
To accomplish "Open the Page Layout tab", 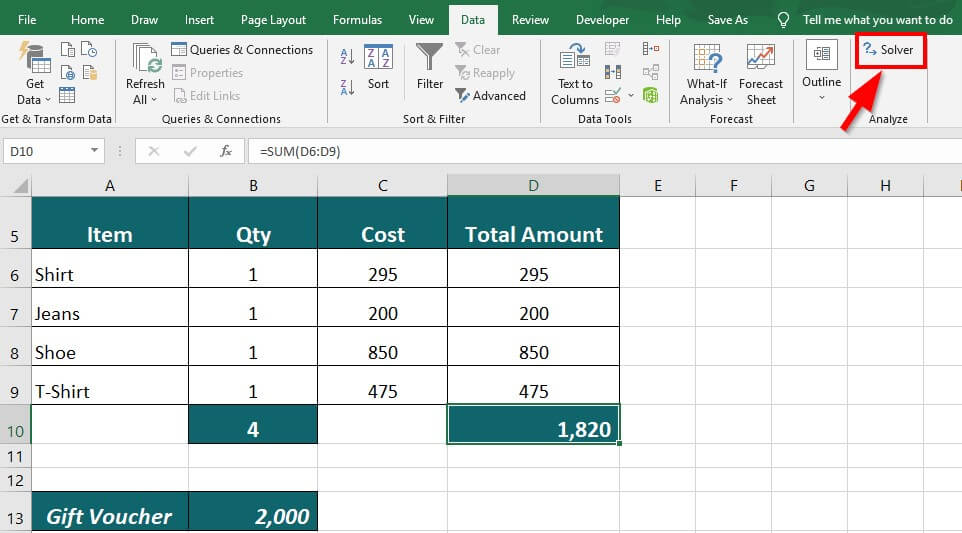I will pos(273,20).
